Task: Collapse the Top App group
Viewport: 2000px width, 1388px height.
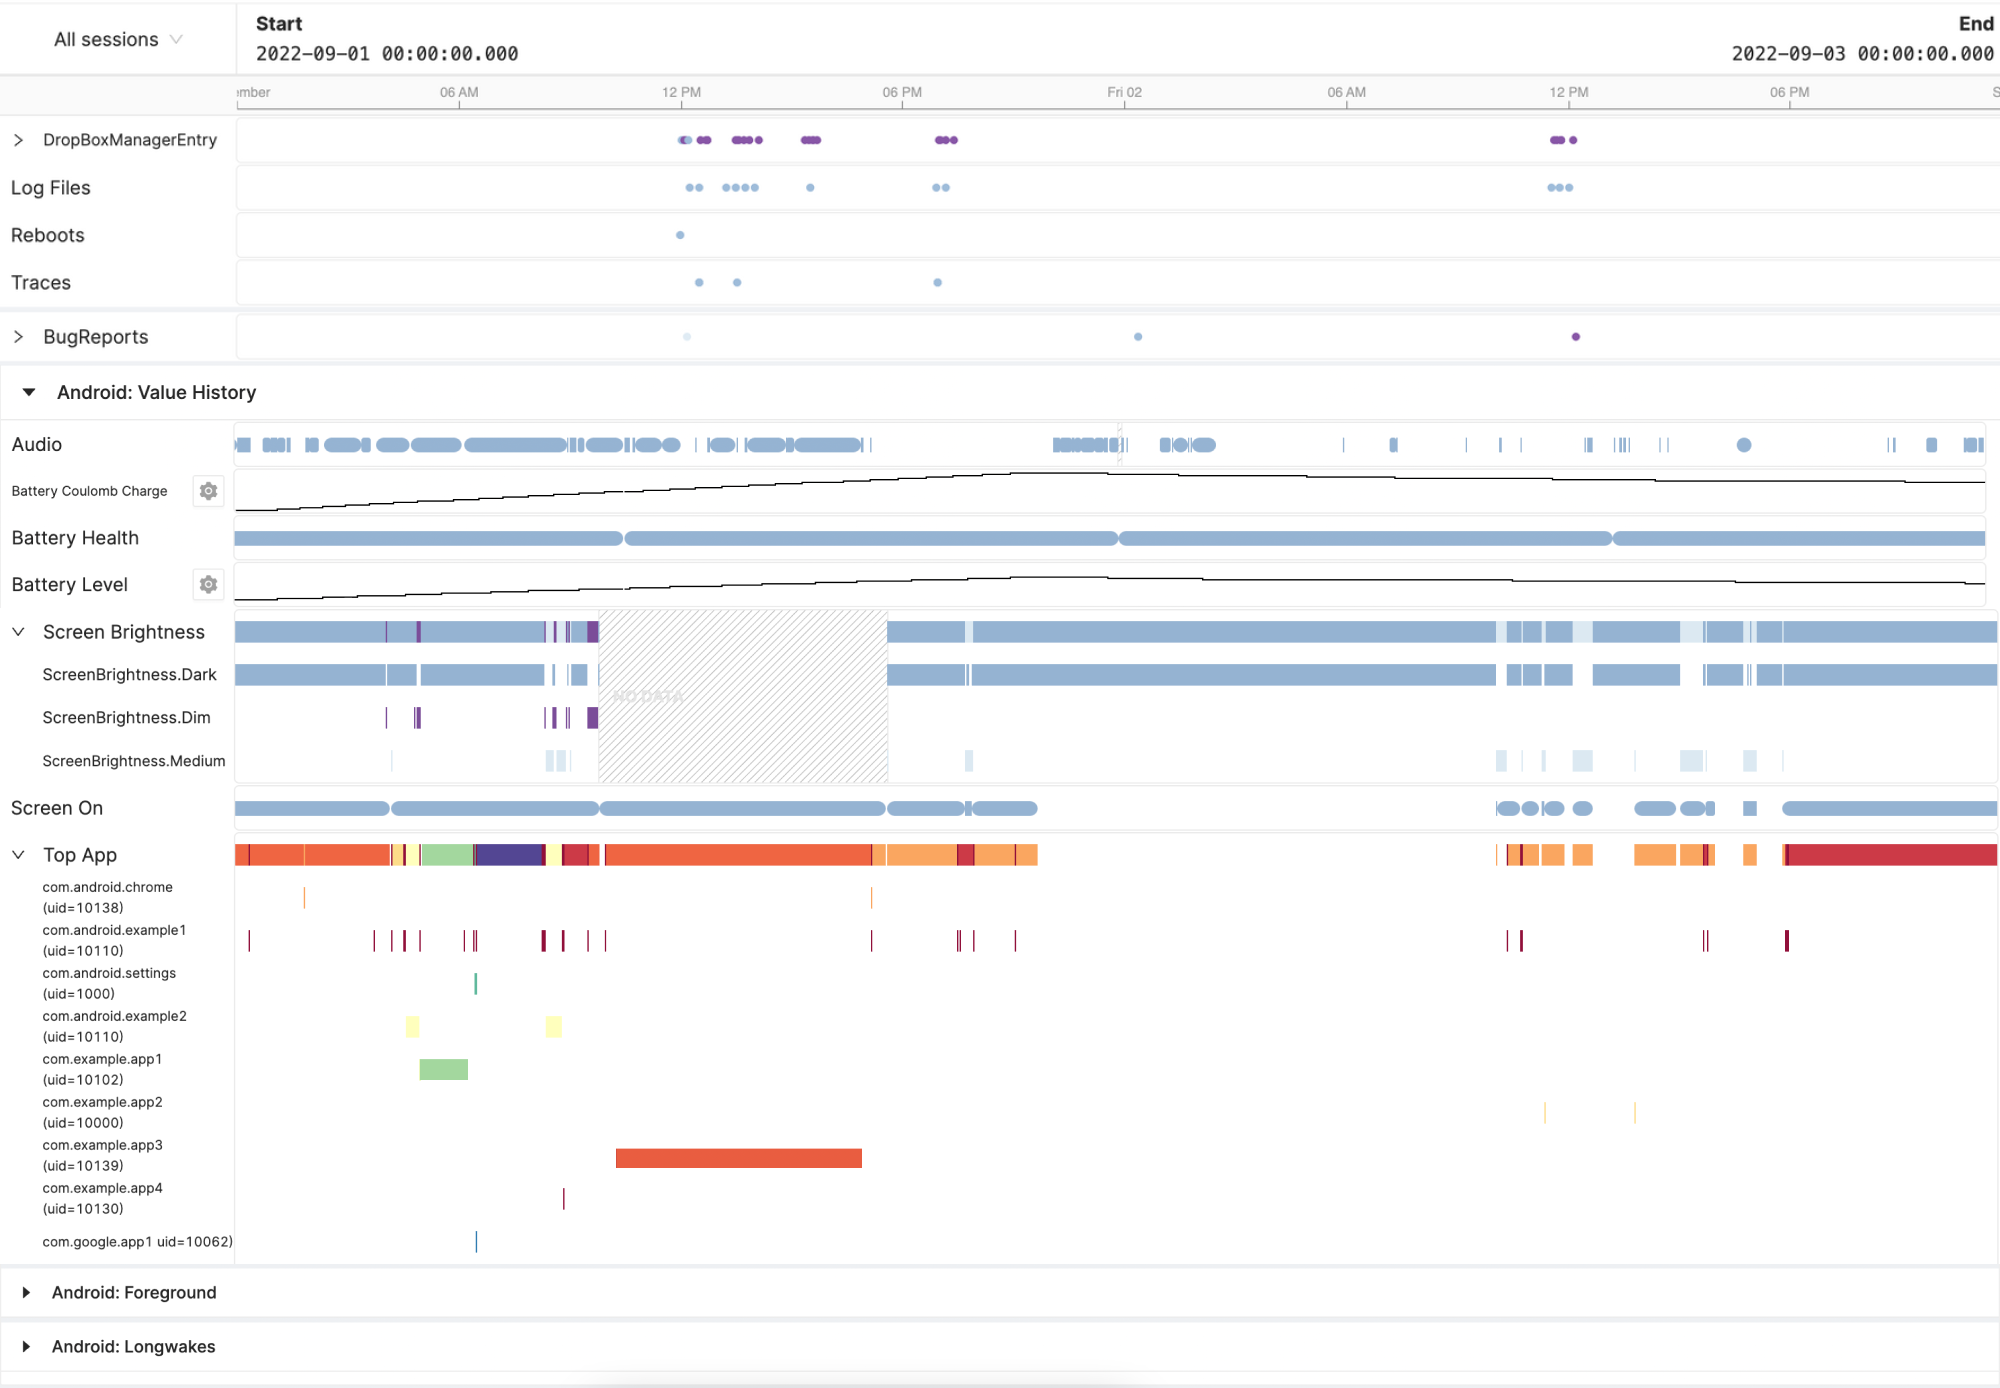Action: (x=18, y=855)
